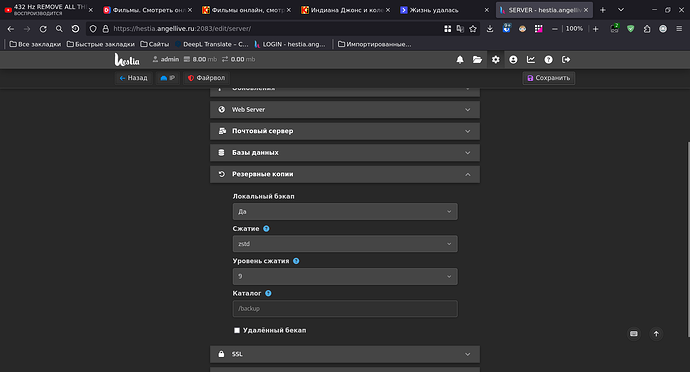Open the LOGIN hestia bookmark

(x=290, y=44)
